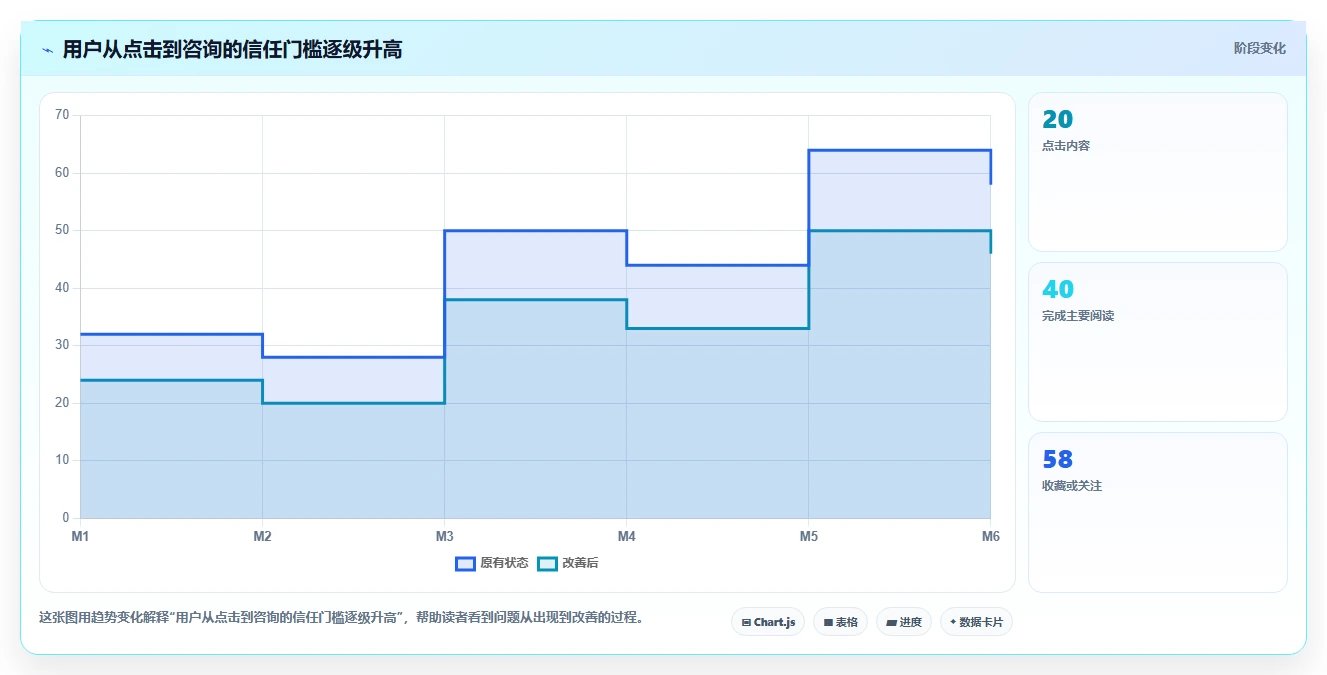The width and height of the screenshot is (1327, 675).
Task: Click the teal 改善后 legend color box
Action: [x=547, y=563]
